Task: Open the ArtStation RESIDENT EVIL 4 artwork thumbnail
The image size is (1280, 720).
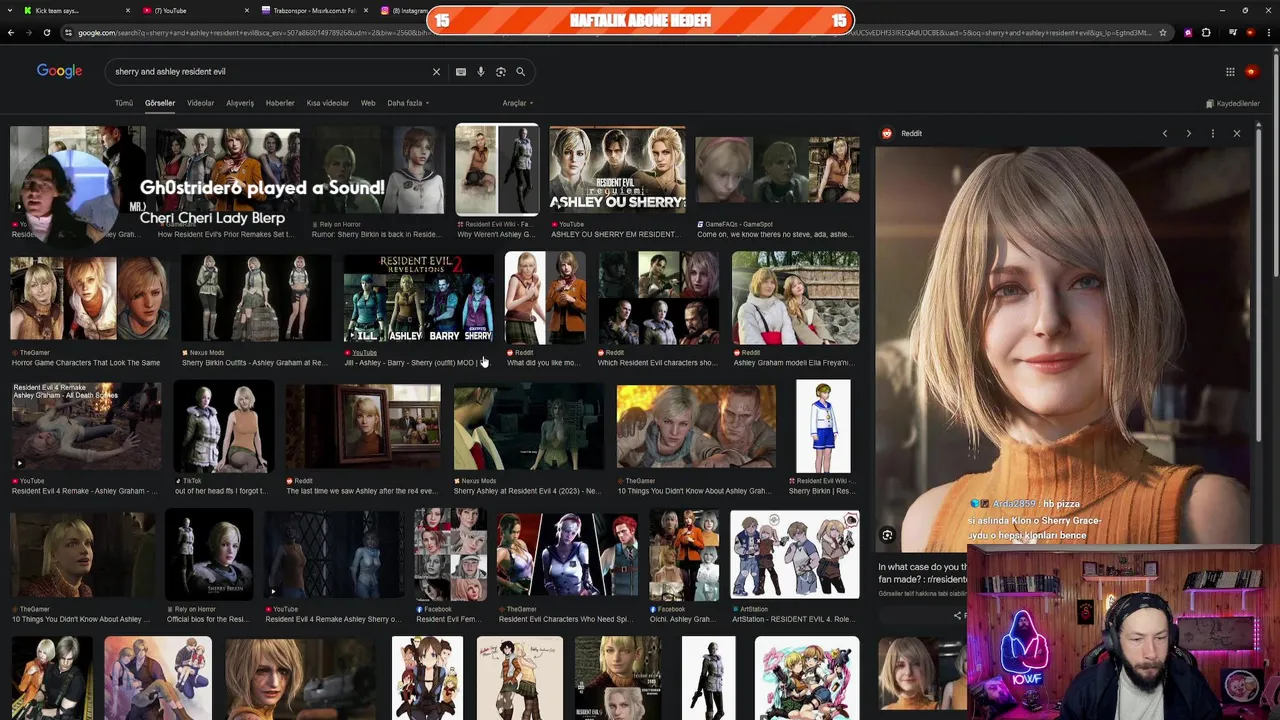Action: [x=795, y=554]
